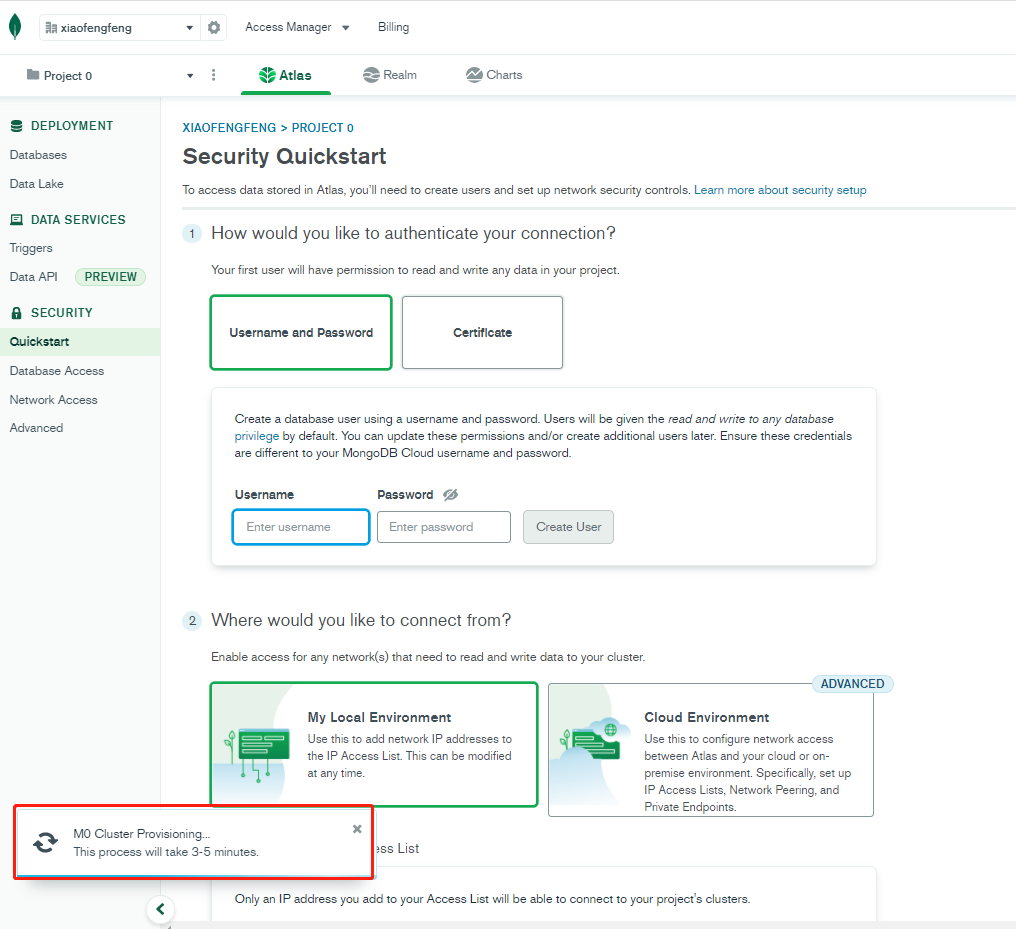This screenshot has height=929, width=1016.
Task: Open Databases in sidebar
Action: pos(38,155)
